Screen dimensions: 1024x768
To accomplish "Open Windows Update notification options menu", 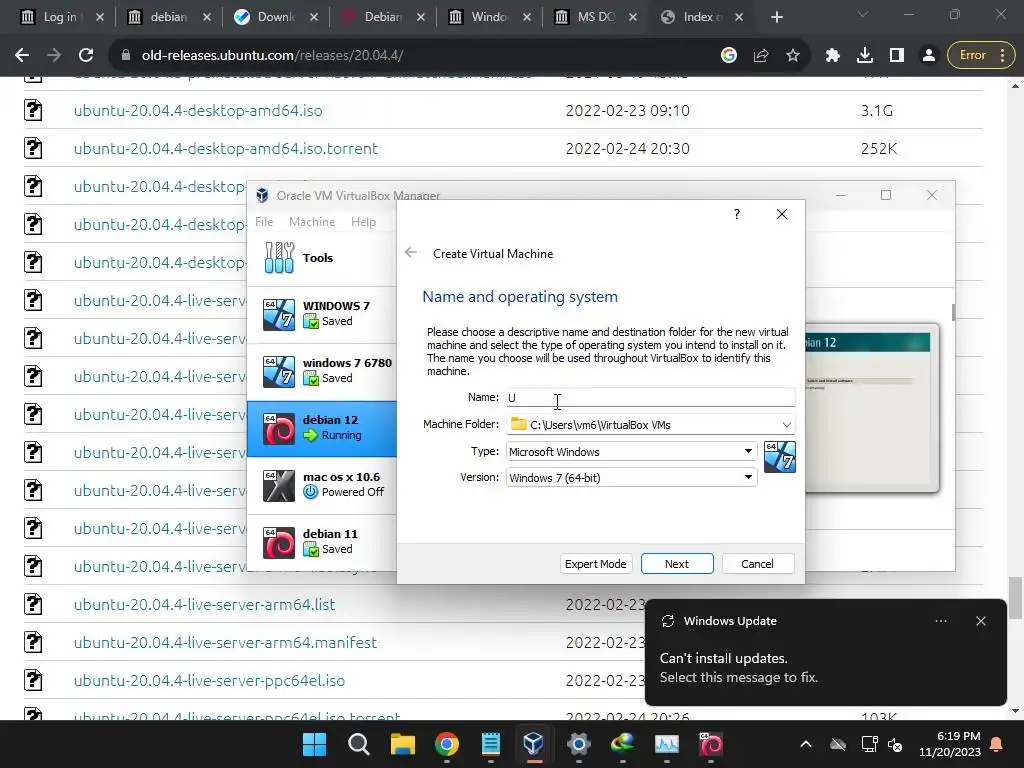I will [x=941, y=621].
